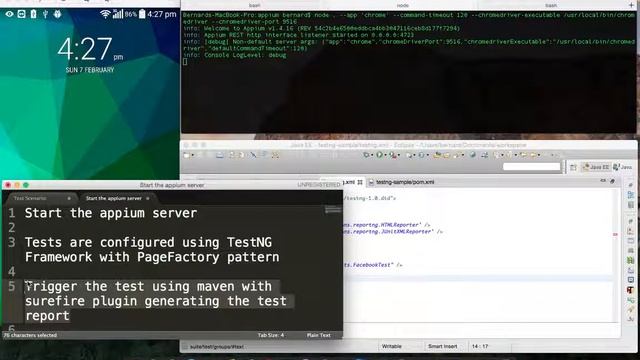
Task: Click the web browser globe icon in Eclipse
Action: [473, 155]
